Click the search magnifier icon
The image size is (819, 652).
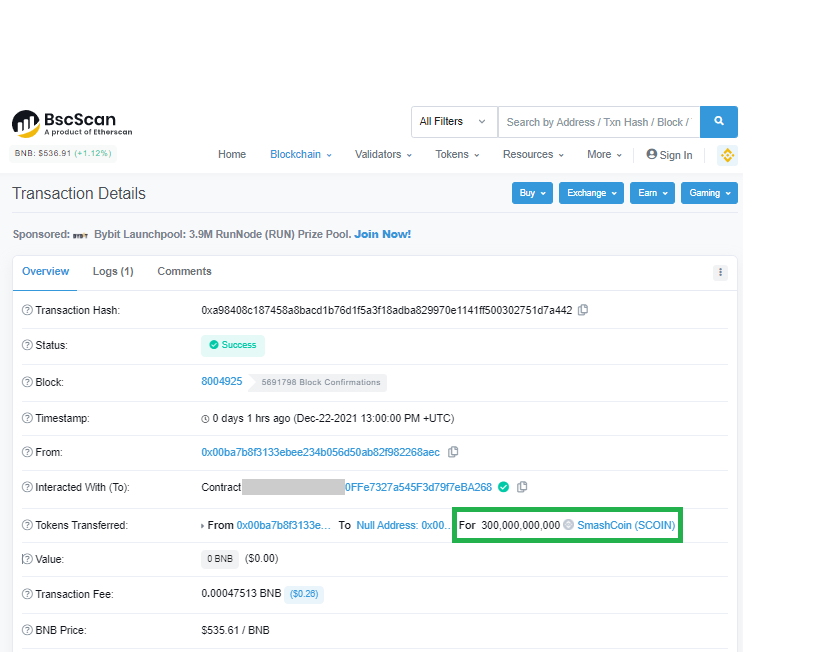[718, 122]
